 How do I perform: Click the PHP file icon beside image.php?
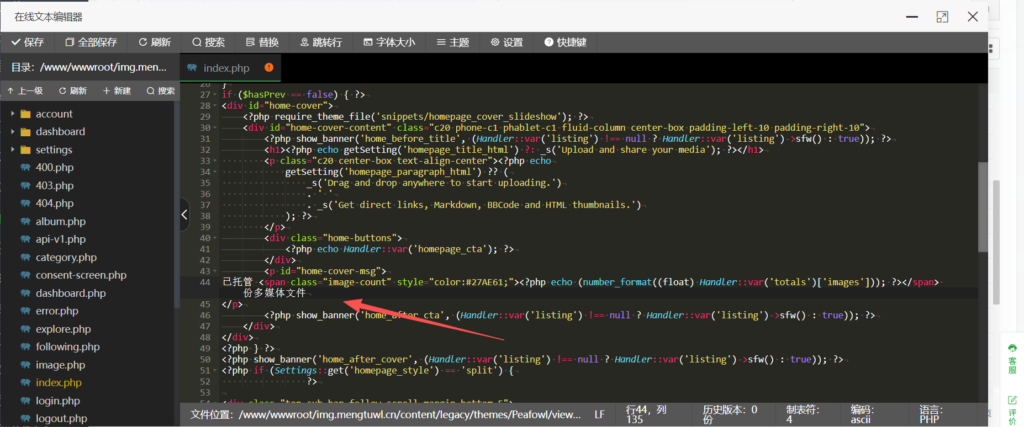pos(25,365)
